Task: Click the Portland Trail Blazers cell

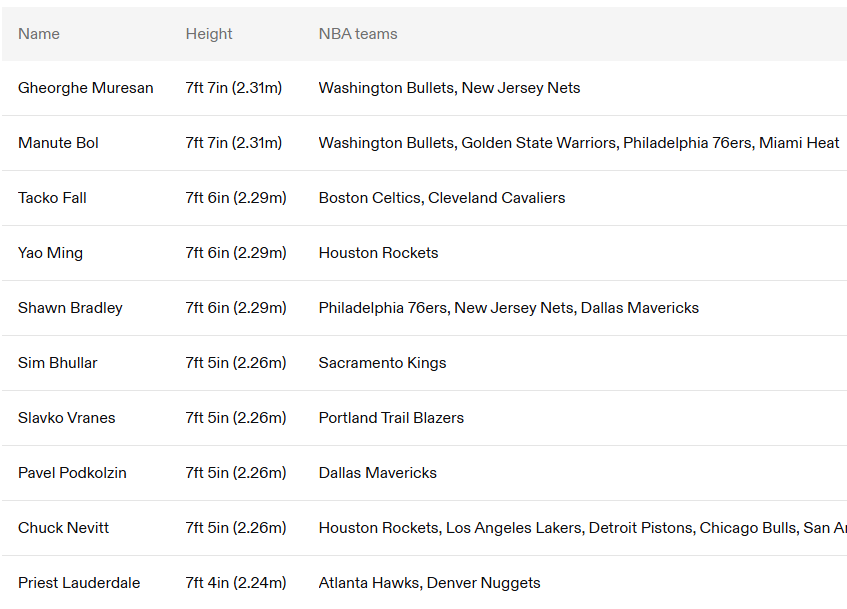Action: click(x=392, y=418)
